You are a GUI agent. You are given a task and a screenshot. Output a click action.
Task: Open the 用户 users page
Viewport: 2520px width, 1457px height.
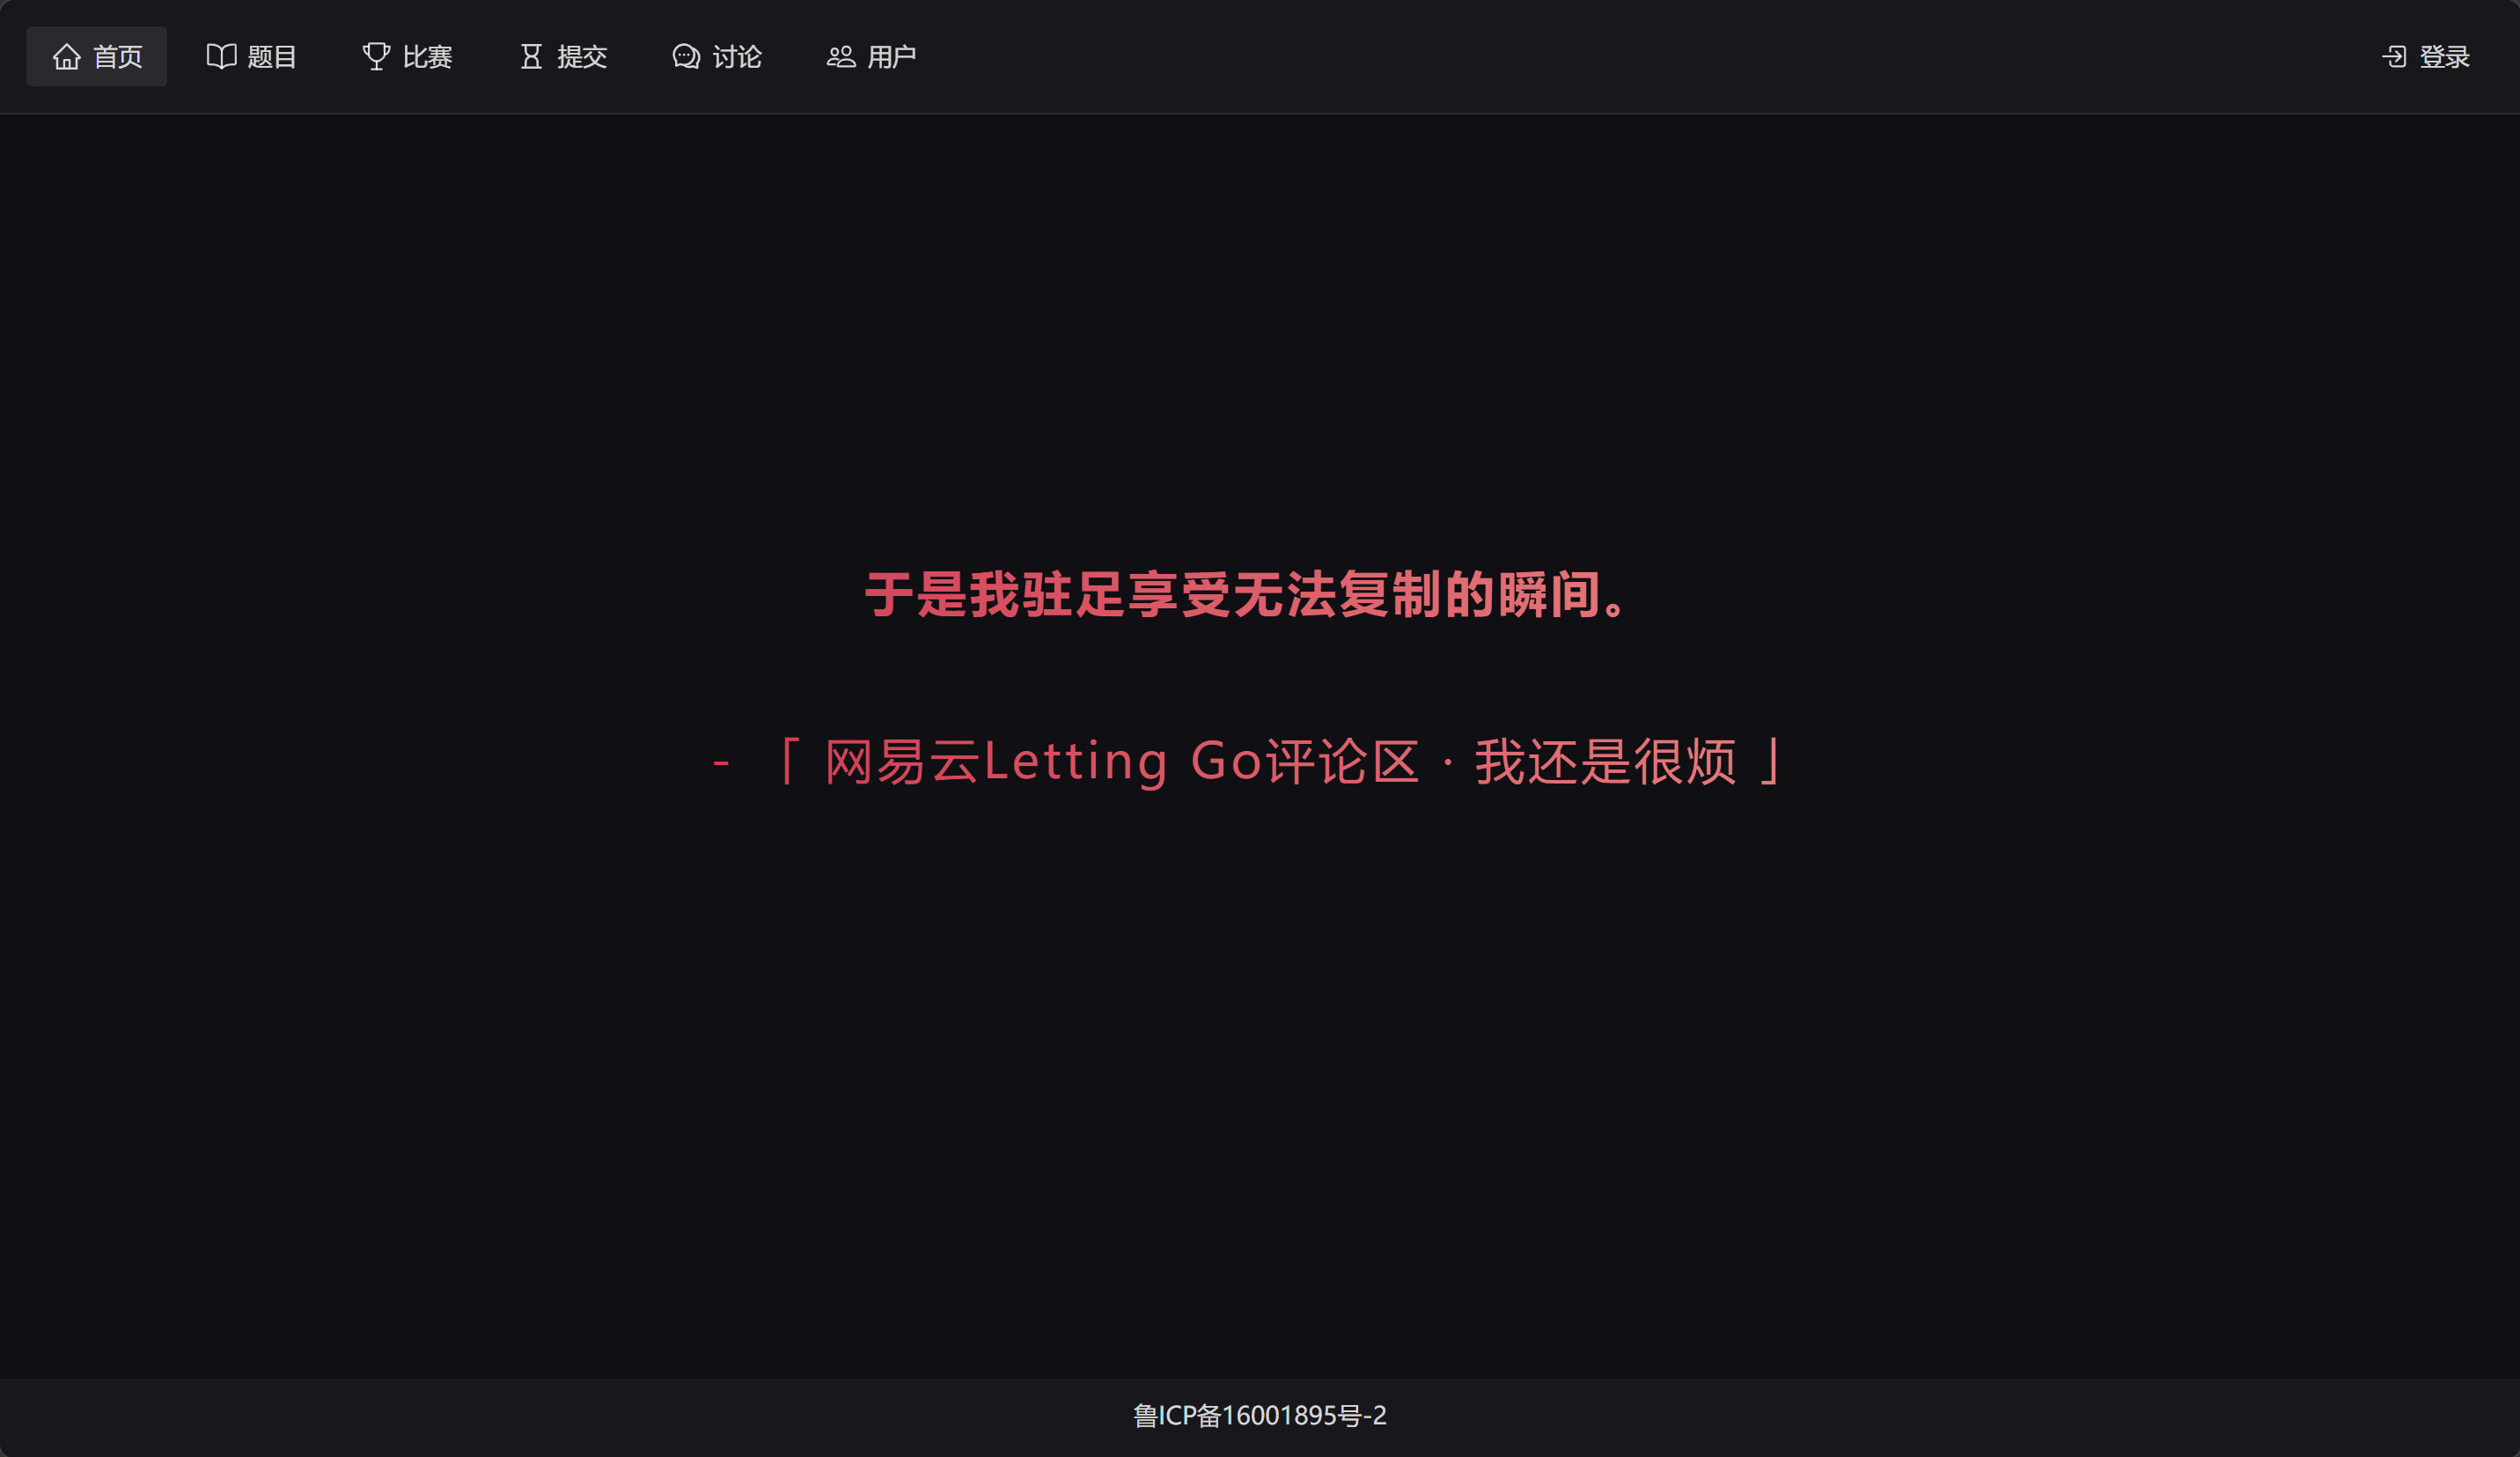coord(892,57)
